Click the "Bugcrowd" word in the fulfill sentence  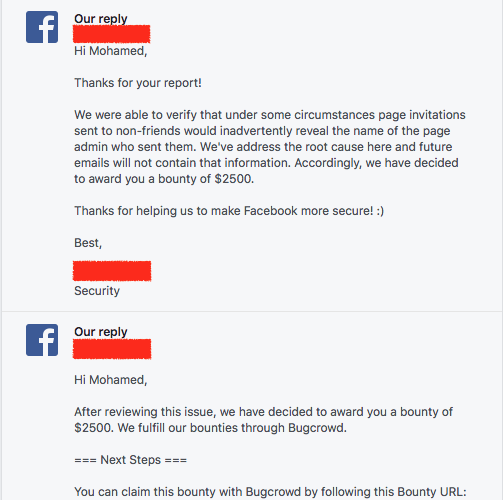pyautogui.click(x=316, y=428)
